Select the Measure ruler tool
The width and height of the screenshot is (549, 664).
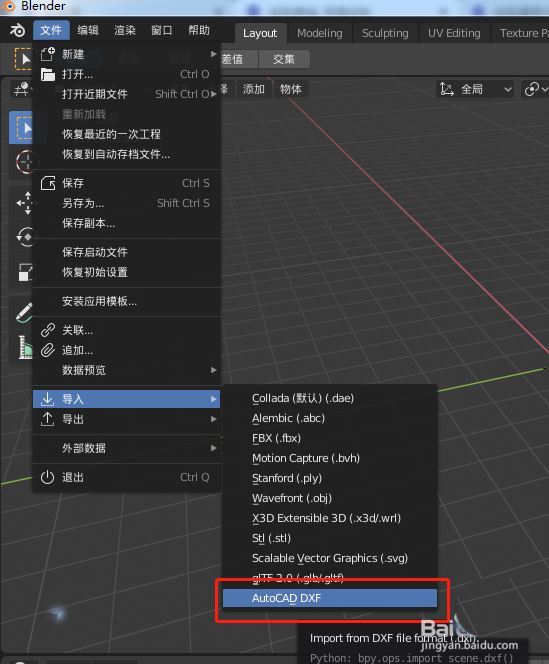[25, 347]
